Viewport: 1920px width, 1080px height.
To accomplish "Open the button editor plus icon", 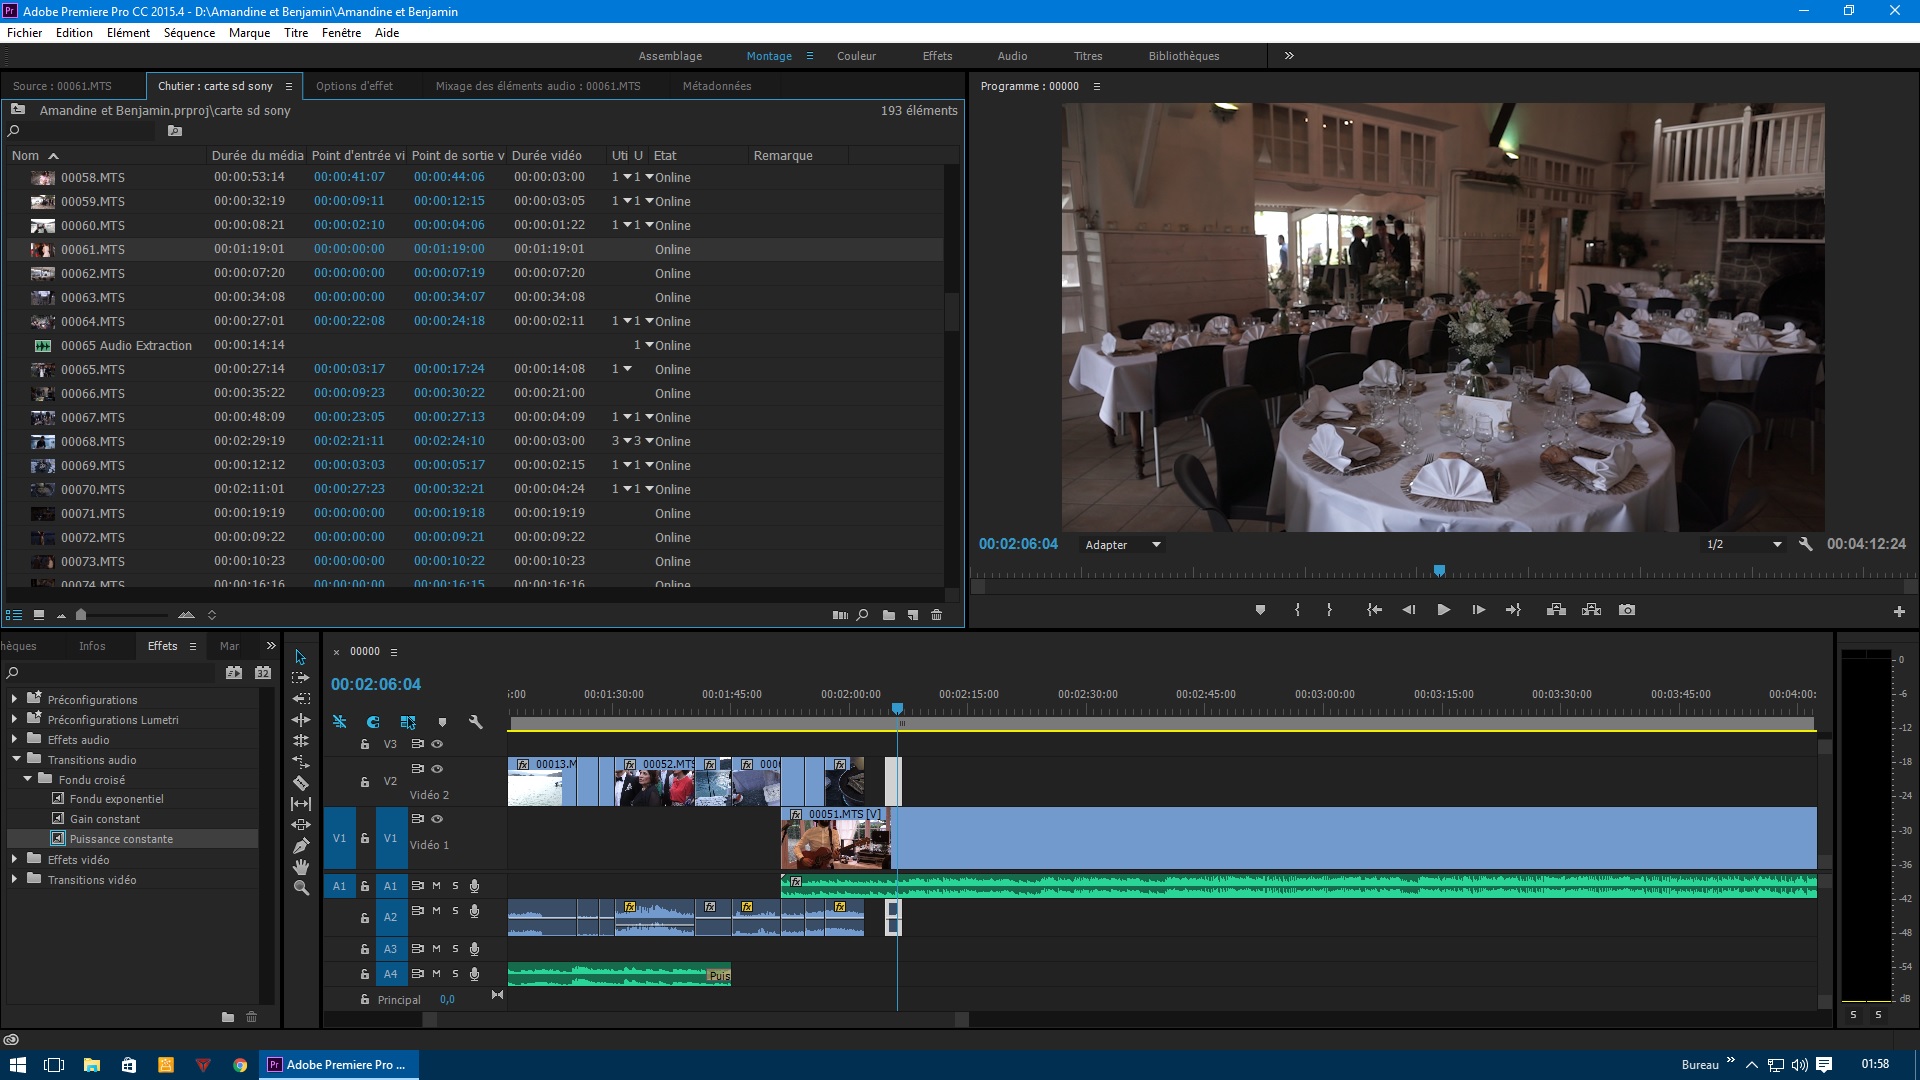I will pos(1899,611).
